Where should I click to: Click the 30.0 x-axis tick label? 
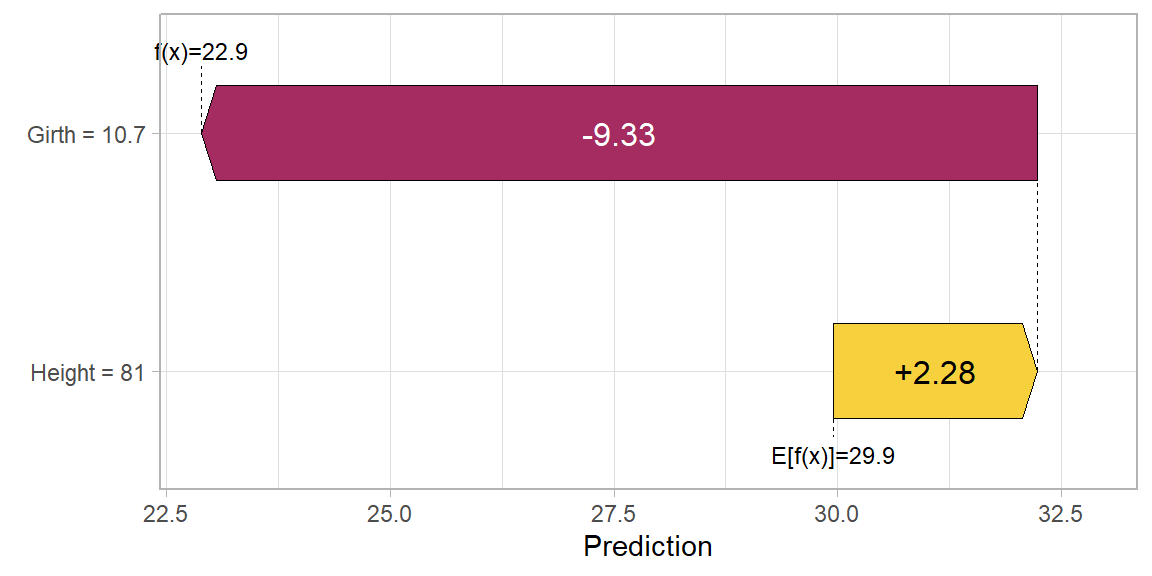click(836, 514)
